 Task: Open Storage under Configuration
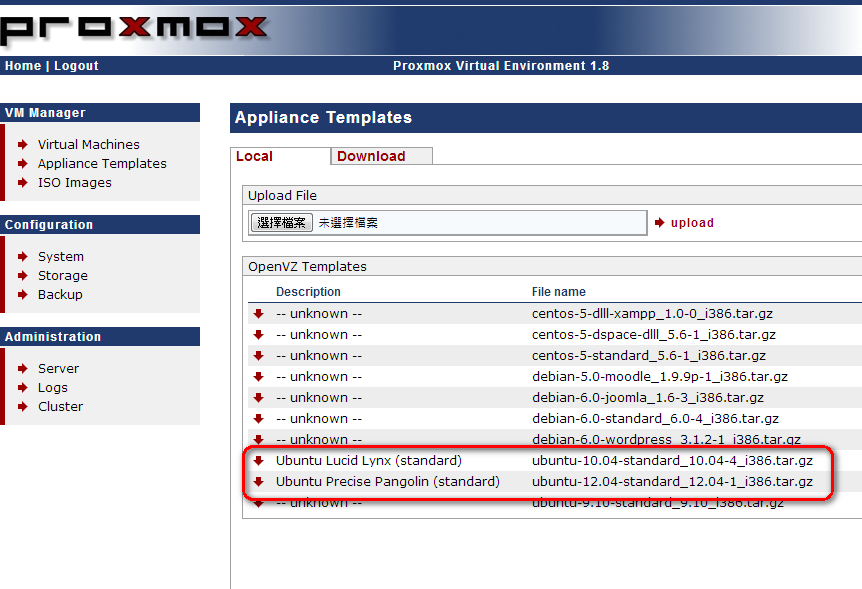(62, 276)
